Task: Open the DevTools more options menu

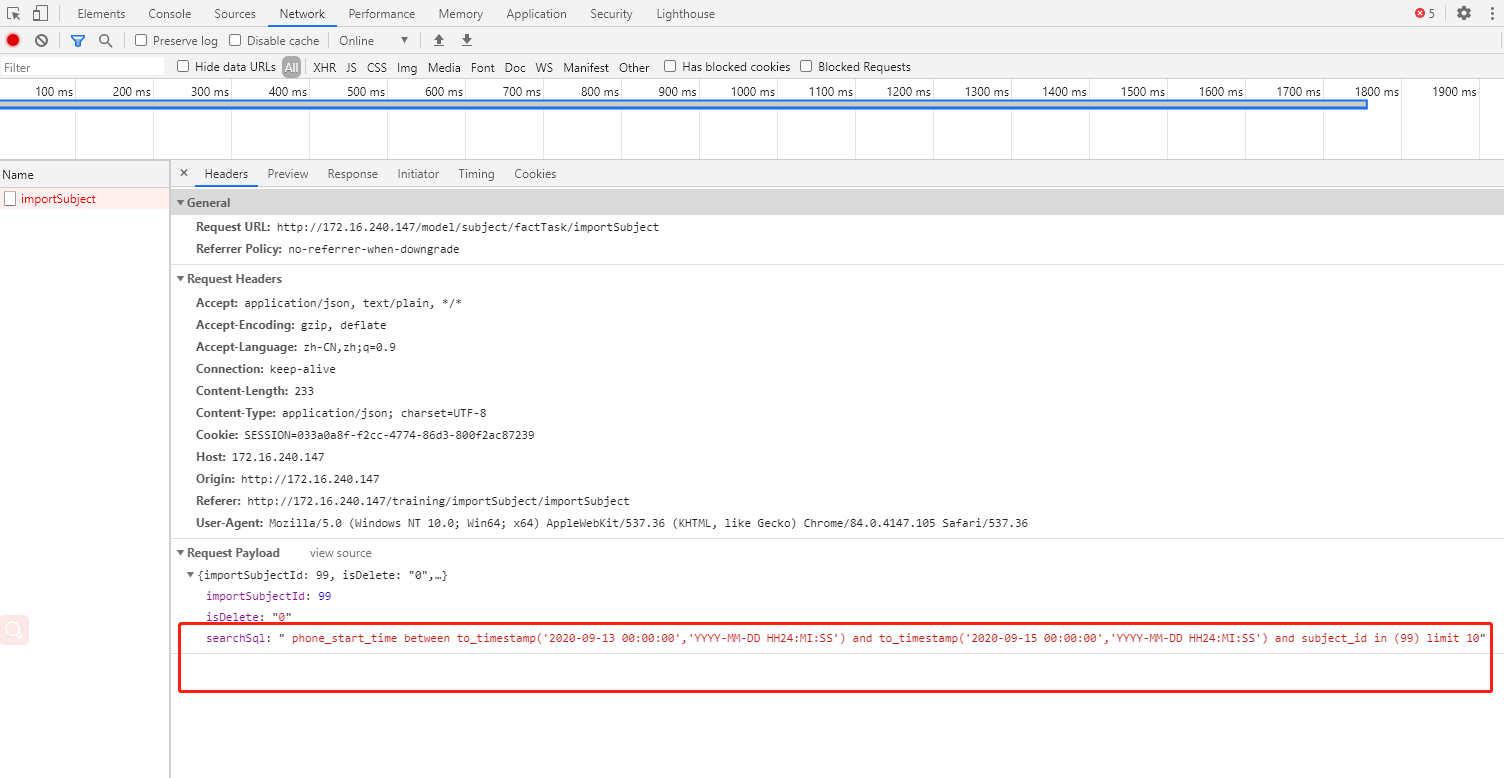Action: [x=1493, y=14]
